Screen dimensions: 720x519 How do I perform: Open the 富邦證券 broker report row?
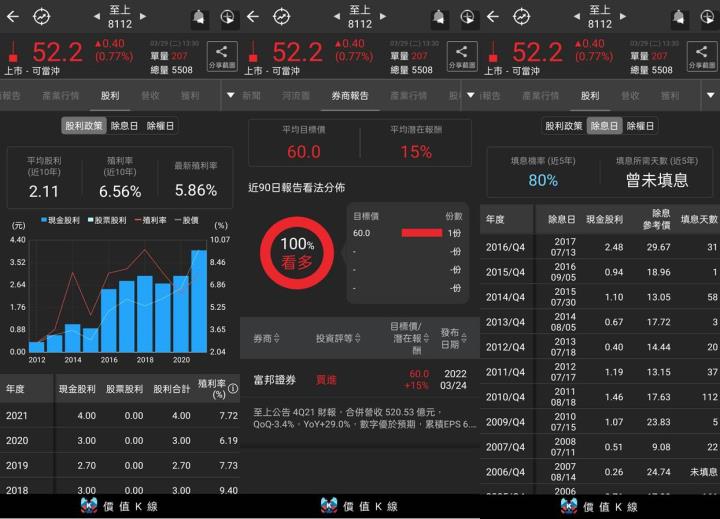pos(360,379)
